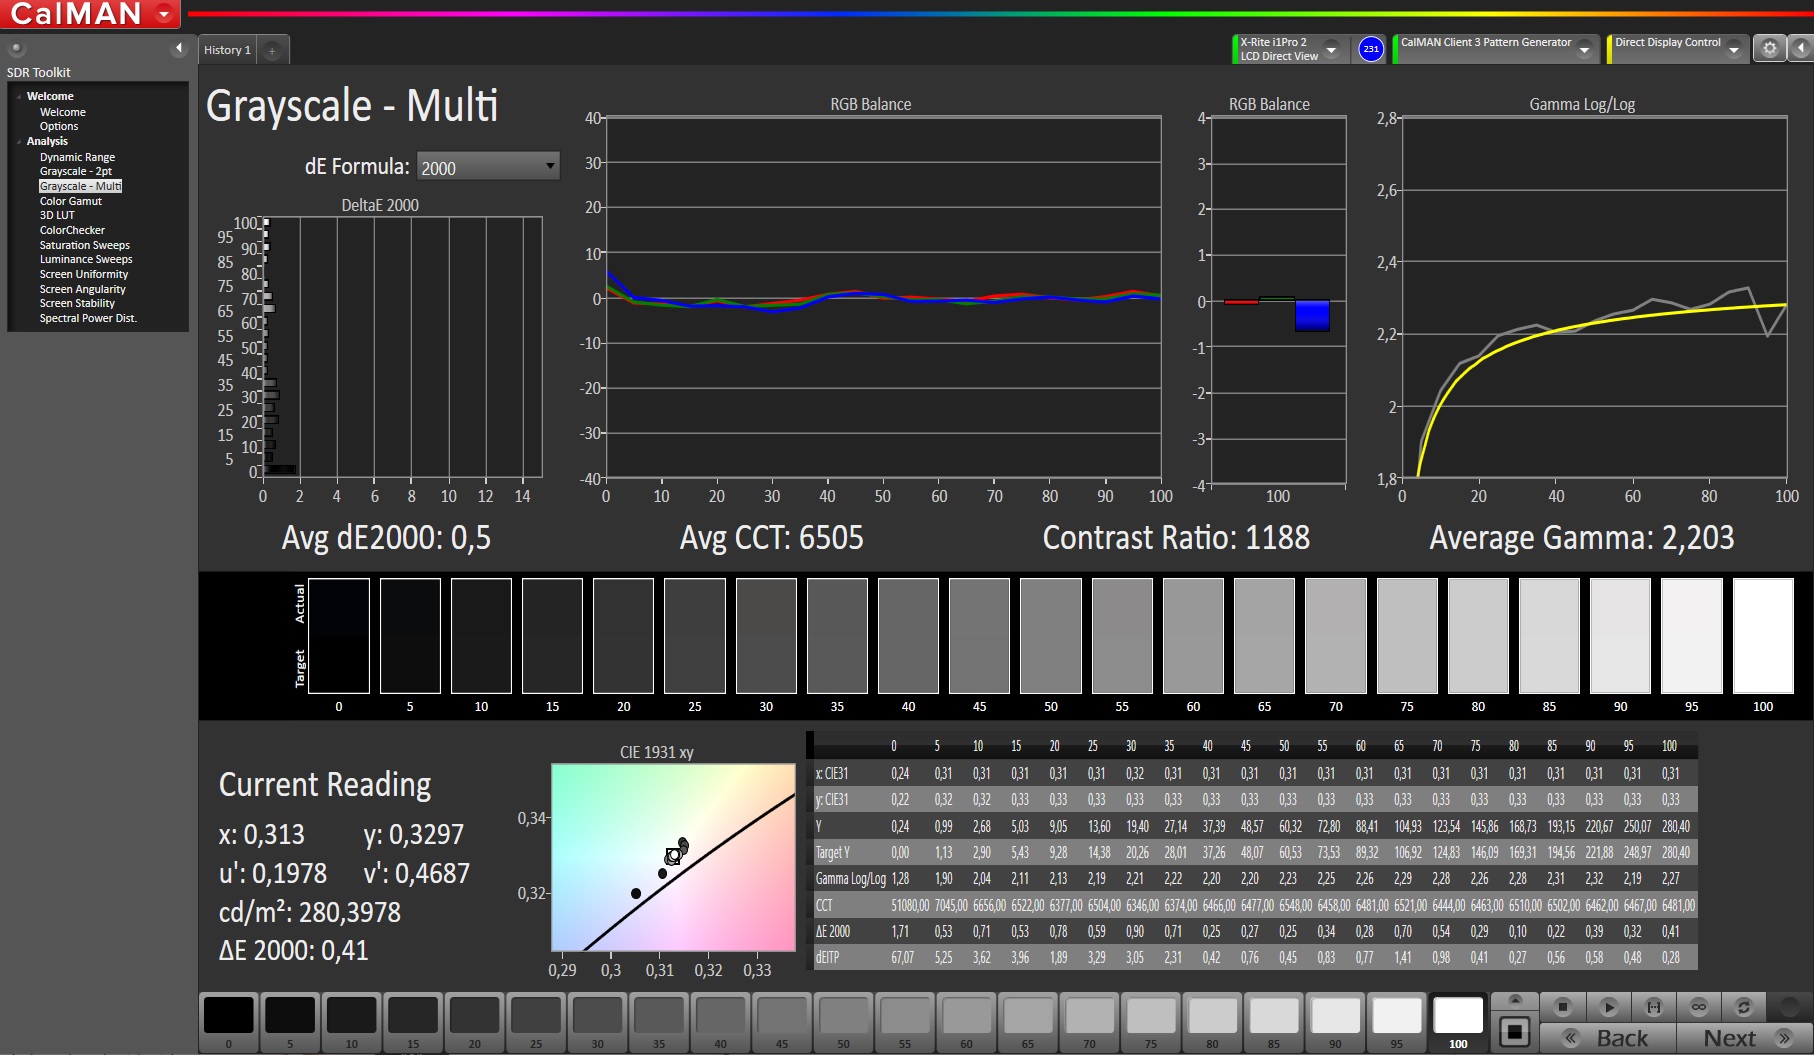Select Grayscale - 2pt in sidebar
This screenshot has width=1814, height=1055.
tap(75, 171)
